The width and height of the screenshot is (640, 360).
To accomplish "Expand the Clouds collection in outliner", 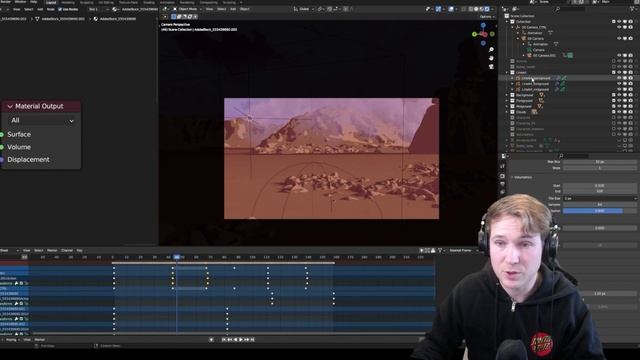I will coord(507,112).
